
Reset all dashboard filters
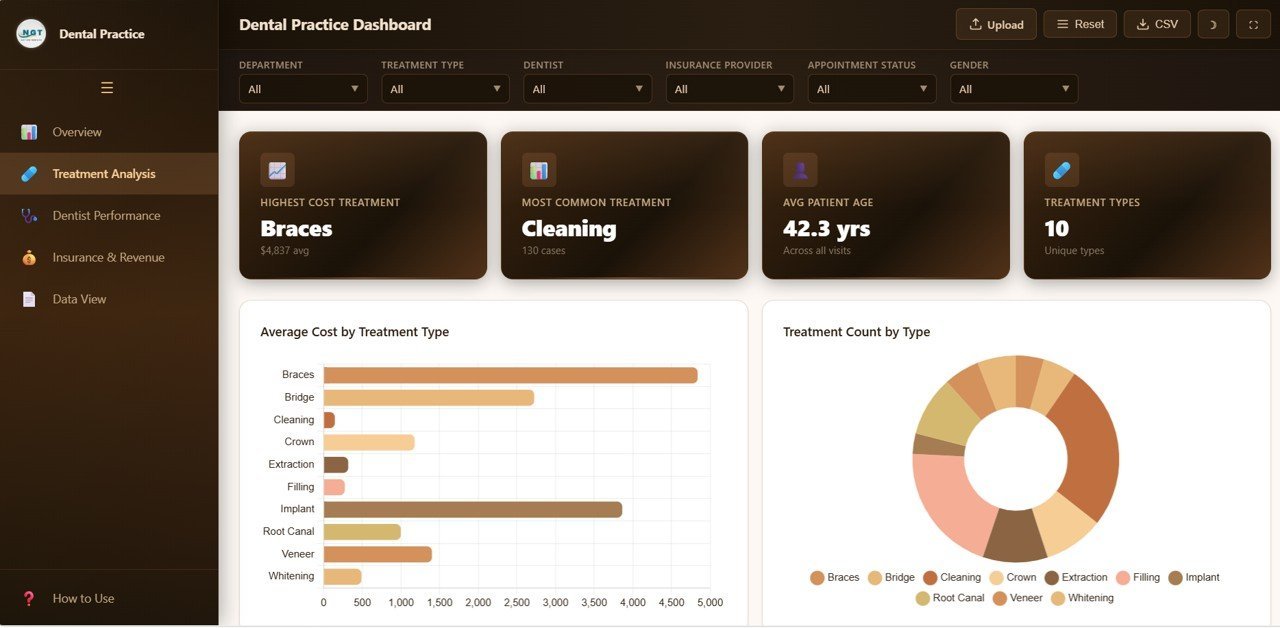pos(1079,23)
